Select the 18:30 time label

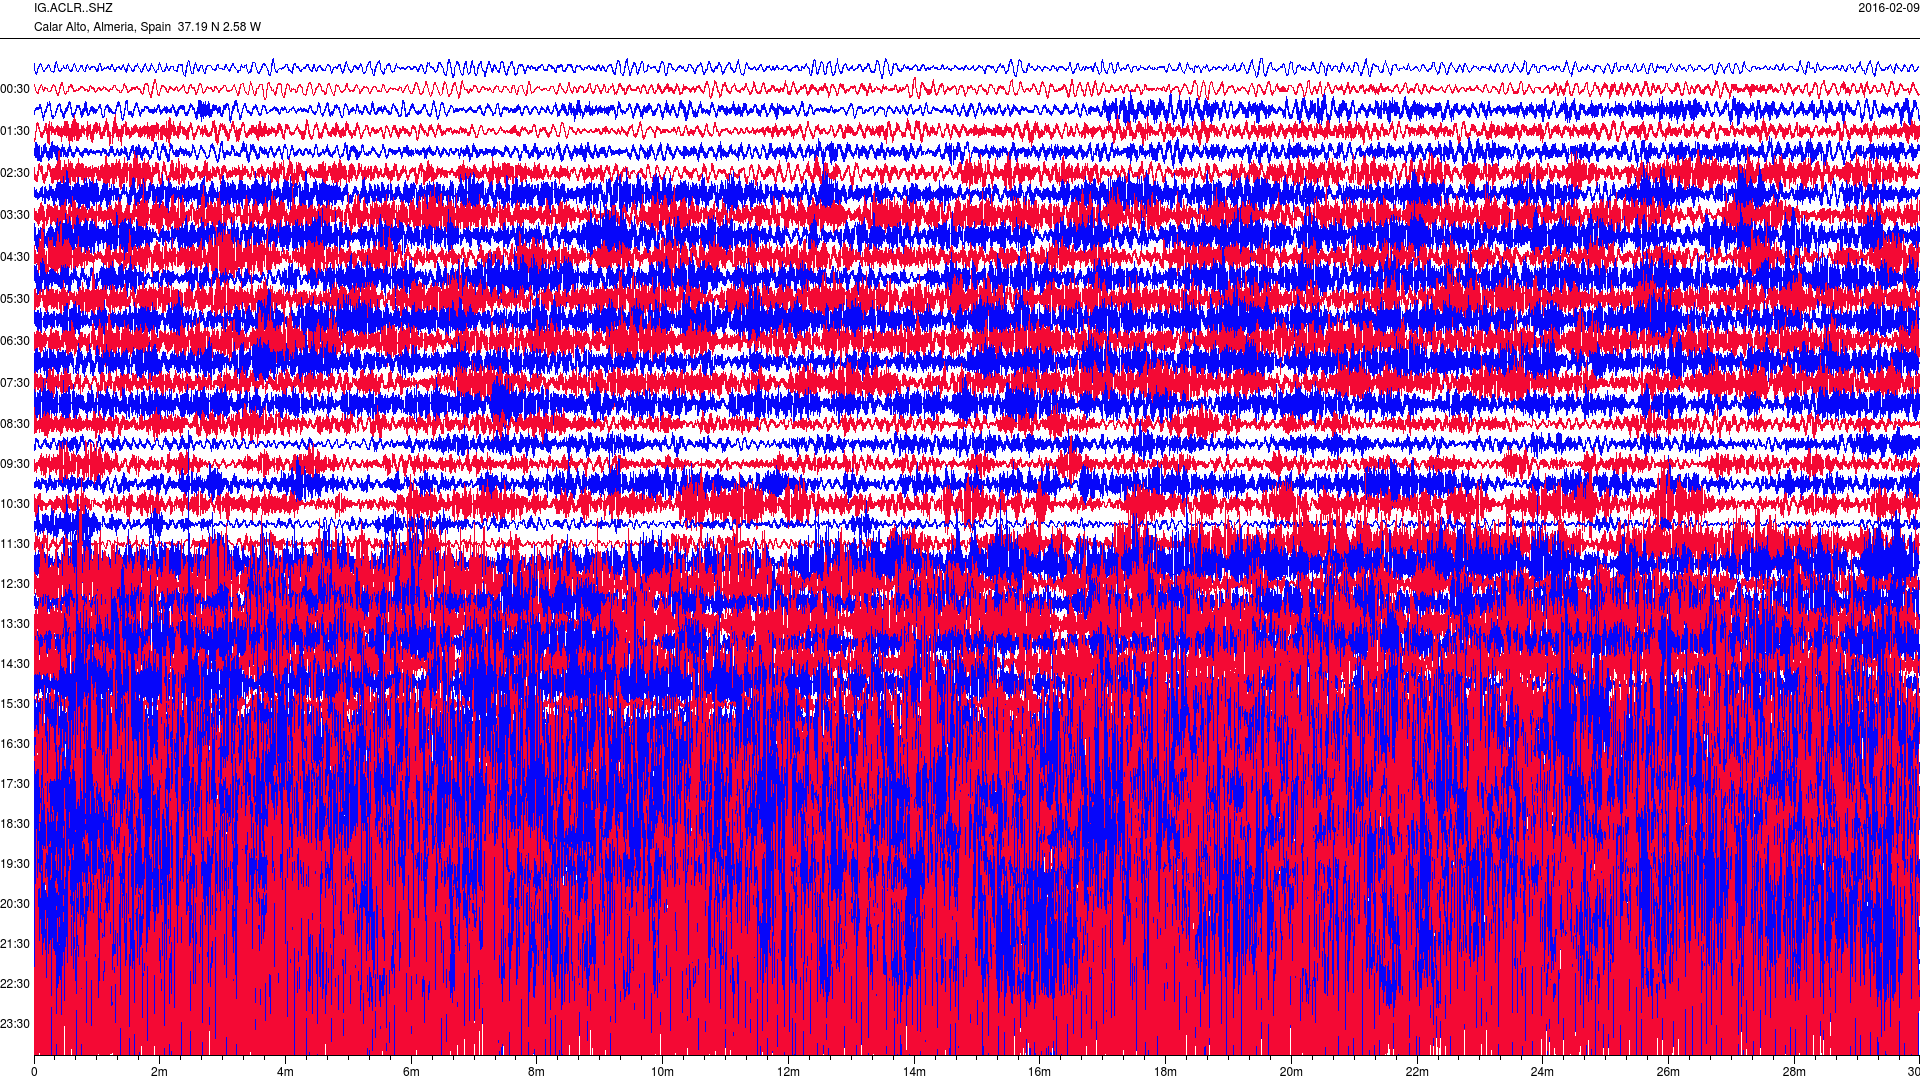(15, 824)
